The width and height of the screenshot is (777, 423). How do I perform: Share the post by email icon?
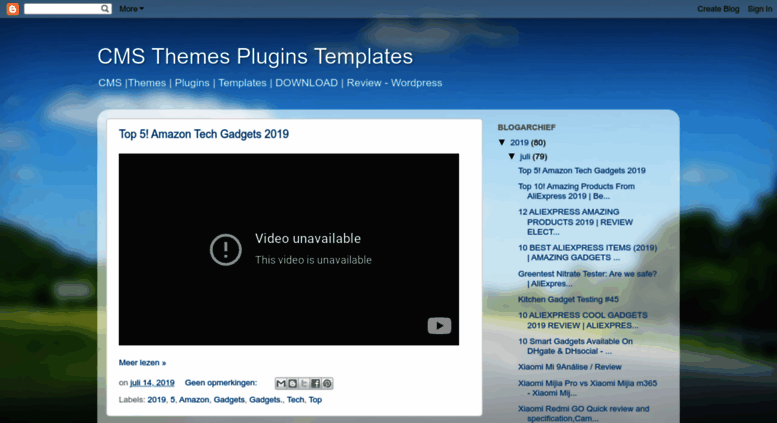click(281, 383)
